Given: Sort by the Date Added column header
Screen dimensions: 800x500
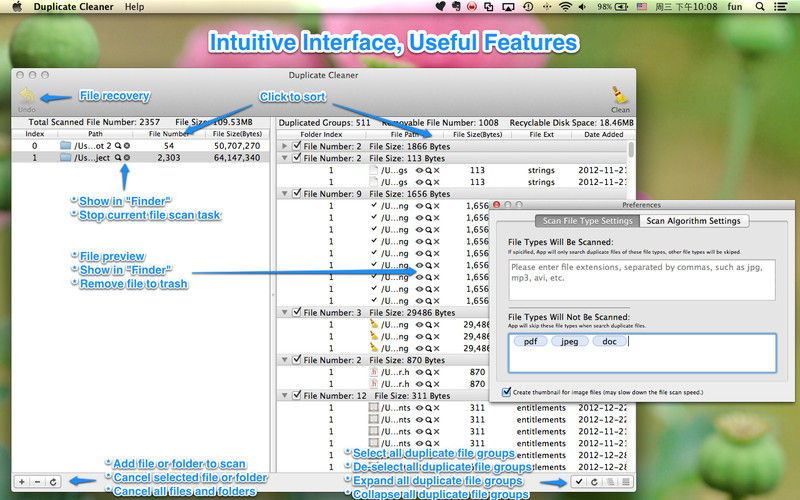Looking at the screenshot, I should [604, 135].
